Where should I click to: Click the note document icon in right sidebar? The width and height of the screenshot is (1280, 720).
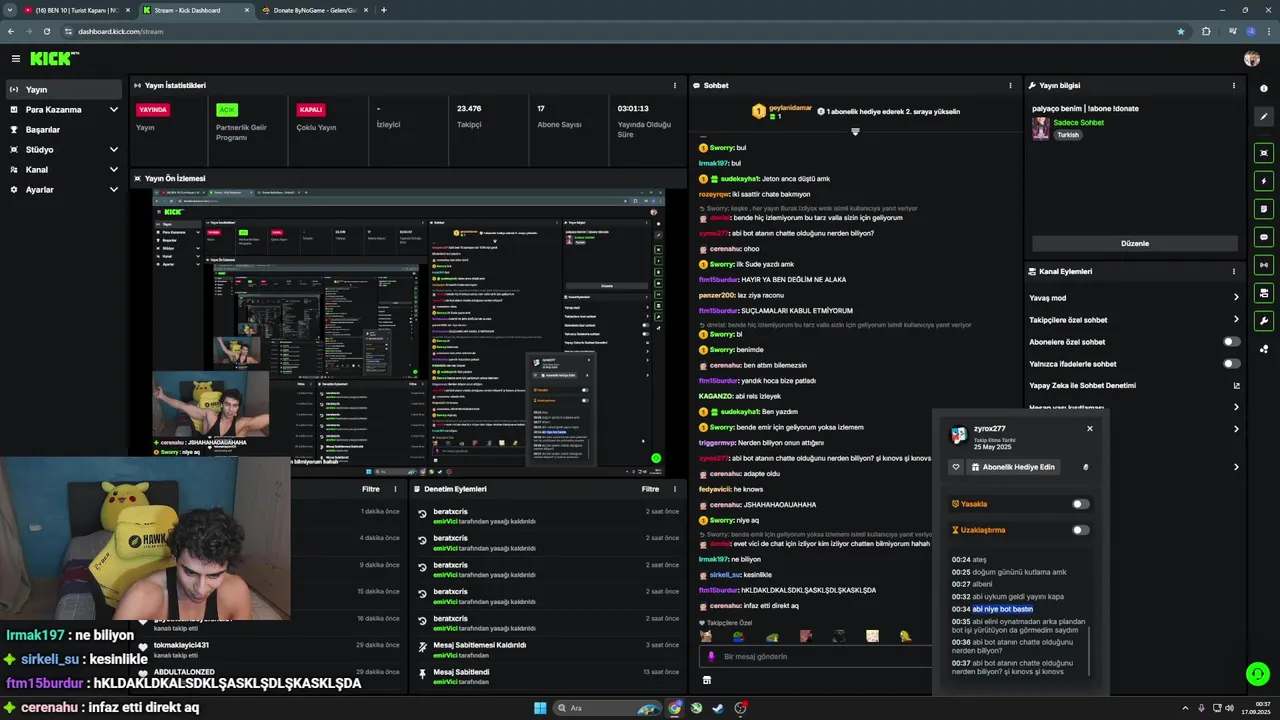point(1264,209)
